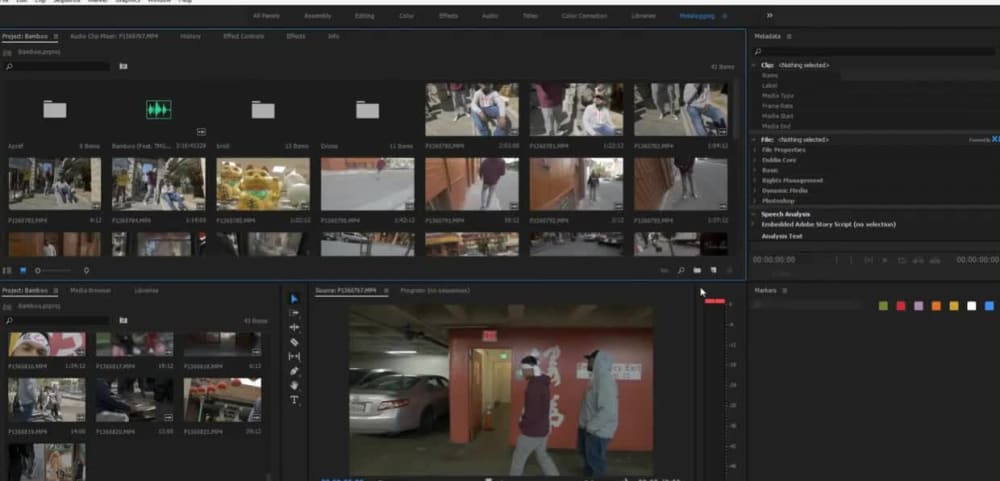
Task: Expand File Properties metadata group
Action: (x=754, y=150)
